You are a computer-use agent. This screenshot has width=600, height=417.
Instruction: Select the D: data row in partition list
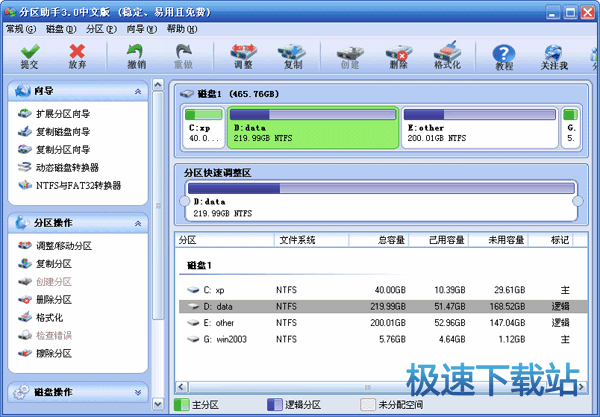(383, 306)
